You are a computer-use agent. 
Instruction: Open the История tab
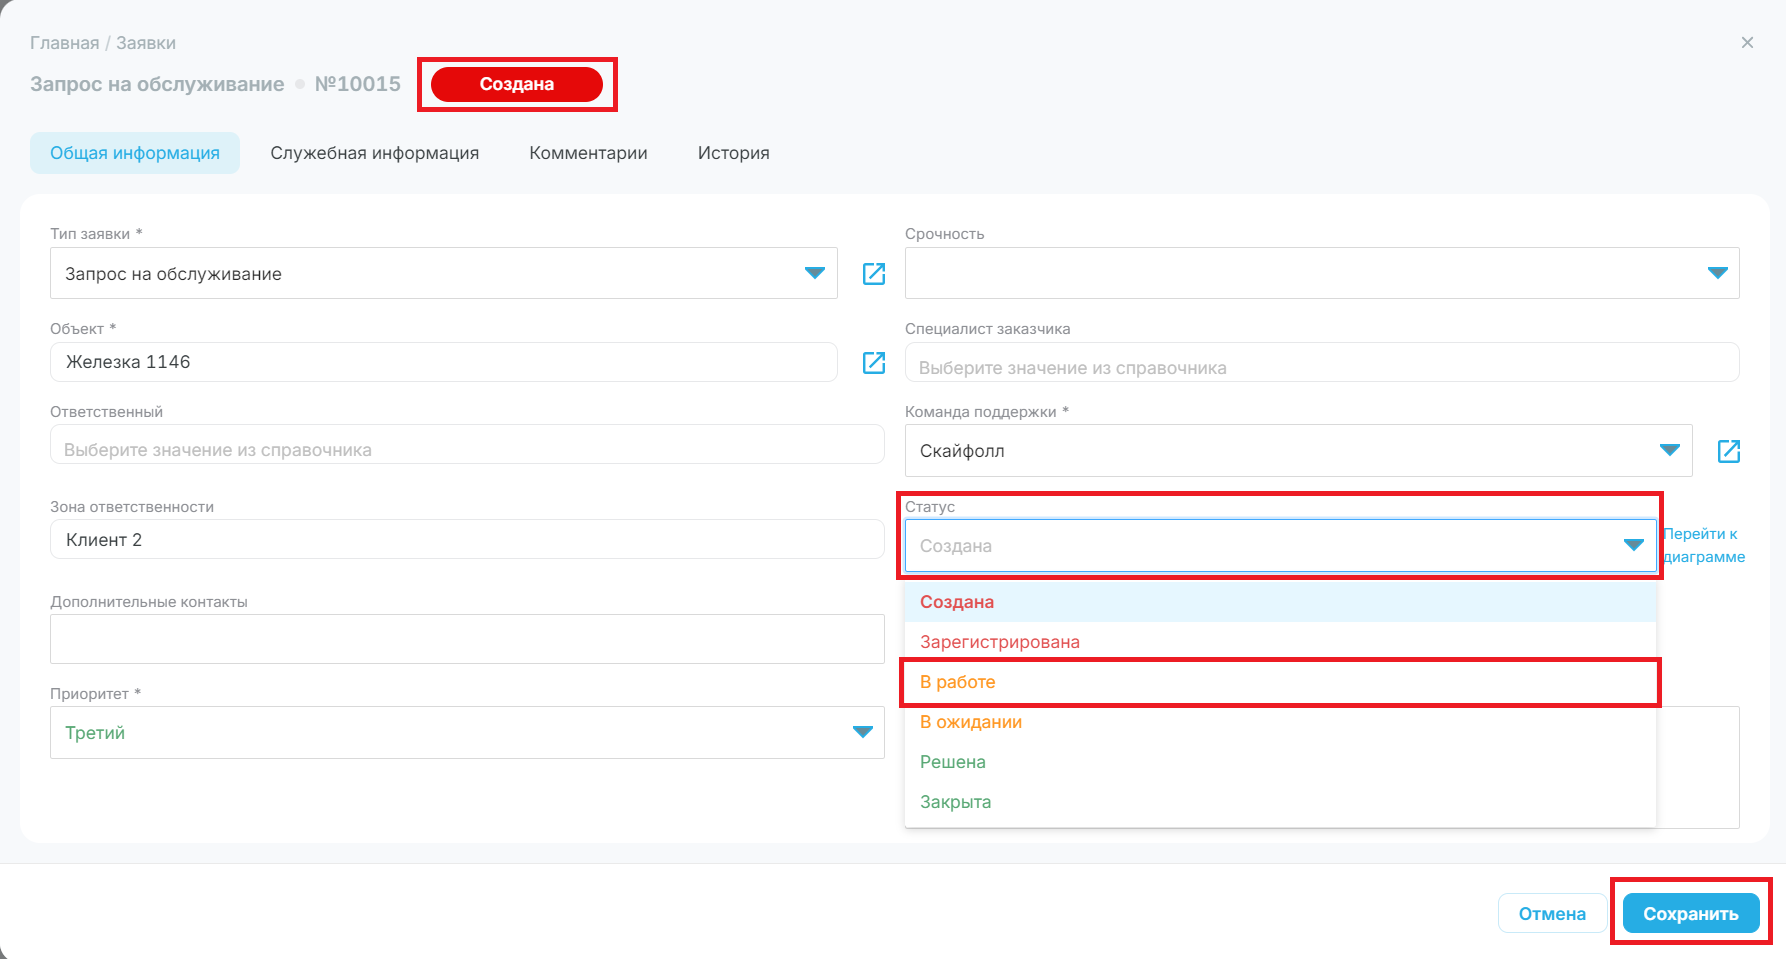[x=733, y=153]
